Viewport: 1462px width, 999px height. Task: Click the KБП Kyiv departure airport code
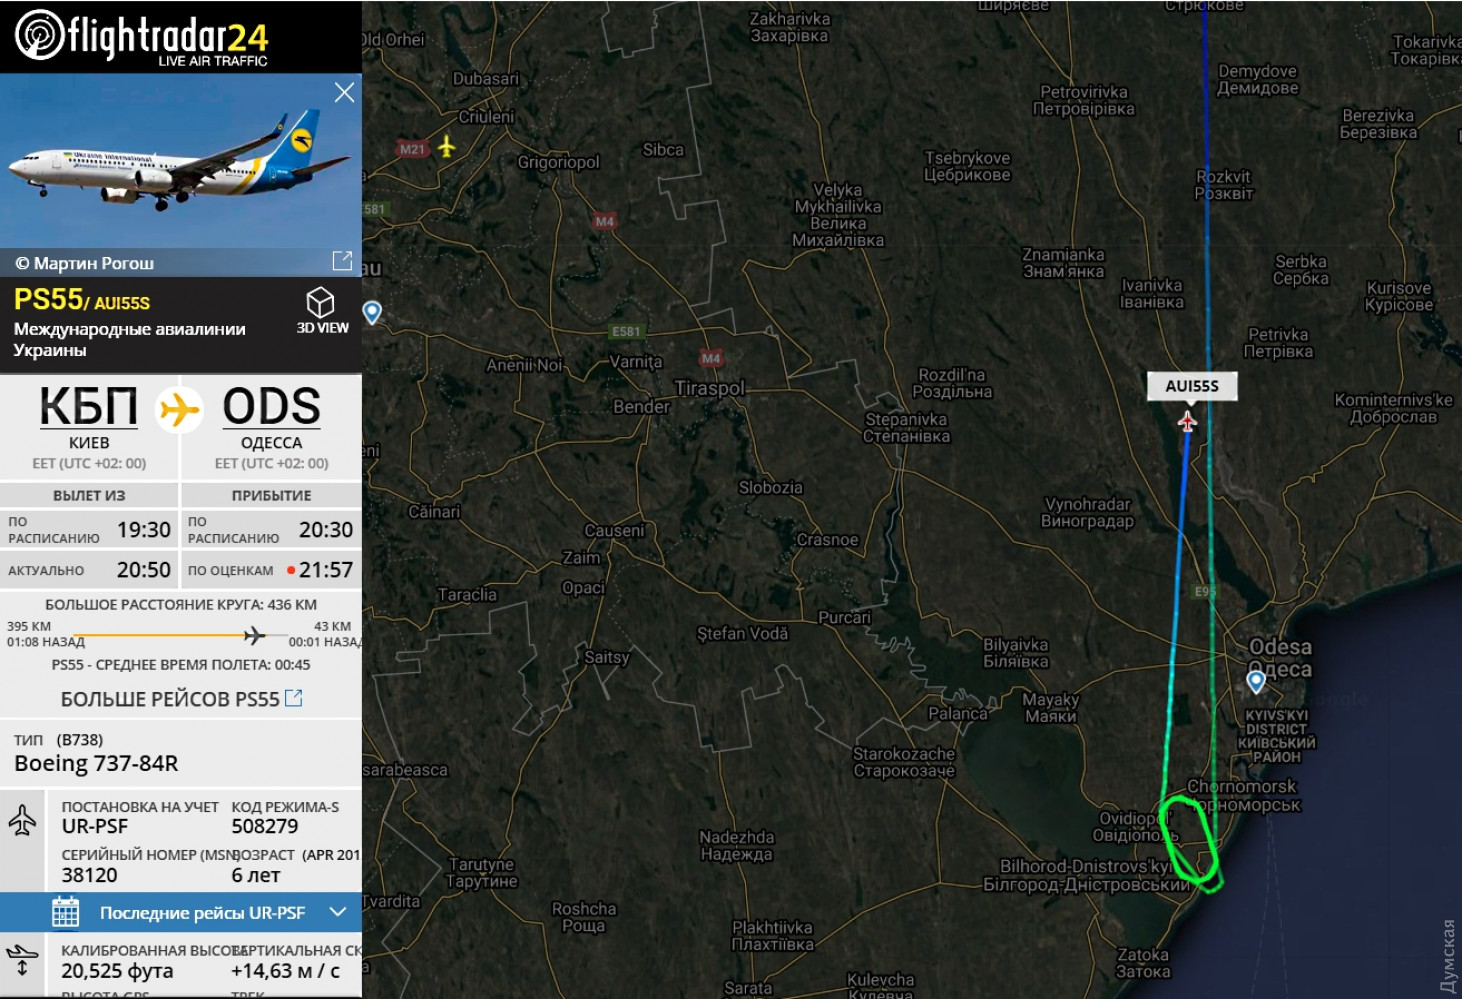[89, 407]
